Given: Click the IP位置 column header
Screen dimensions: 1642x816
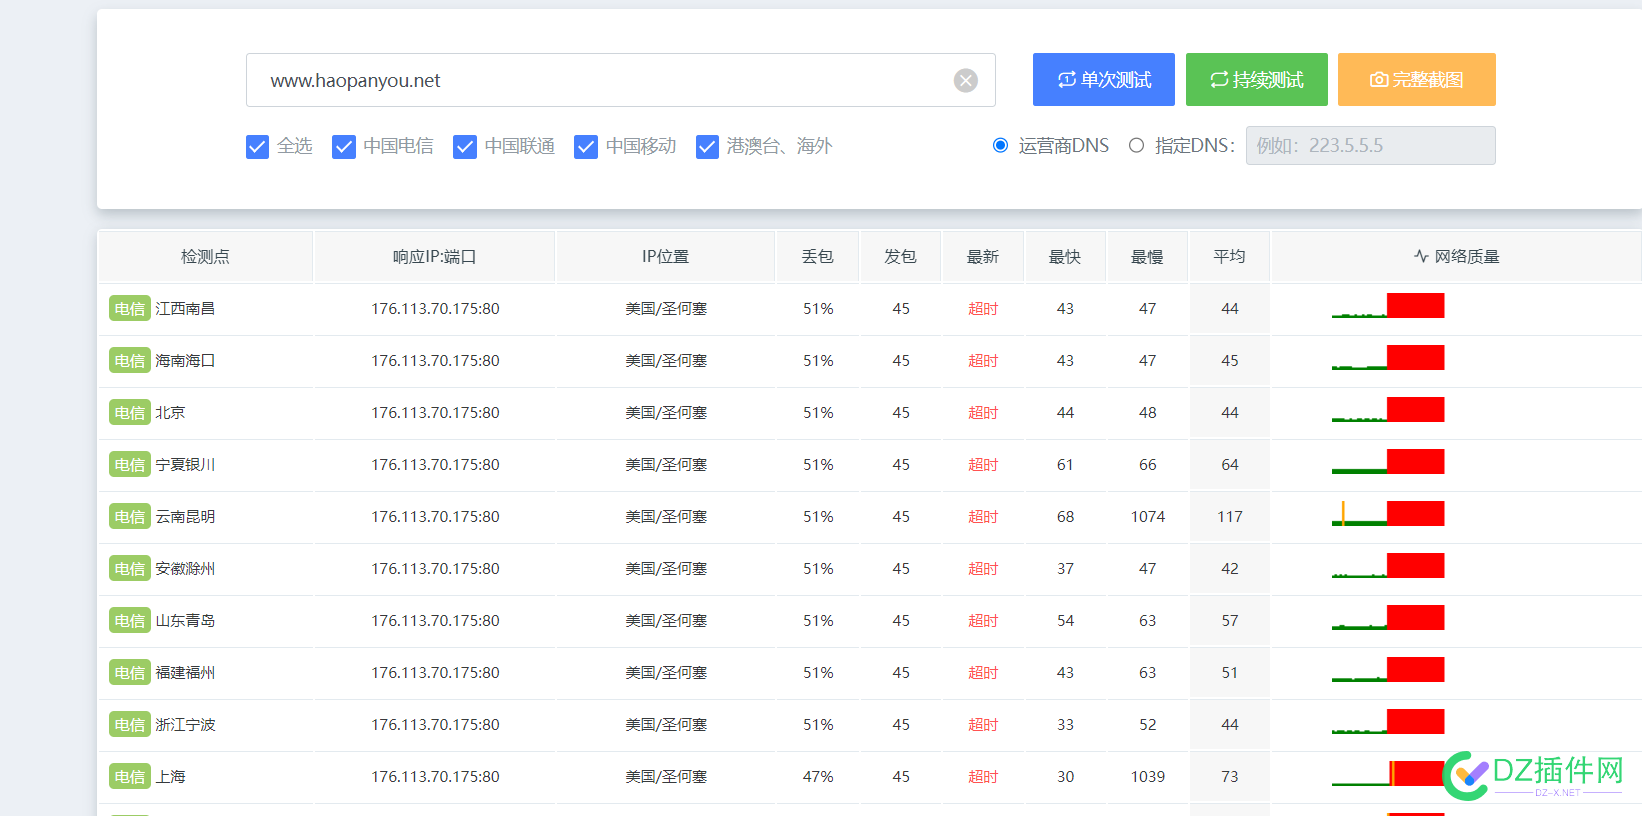Looking at the screenshot, I should (666, 257).
